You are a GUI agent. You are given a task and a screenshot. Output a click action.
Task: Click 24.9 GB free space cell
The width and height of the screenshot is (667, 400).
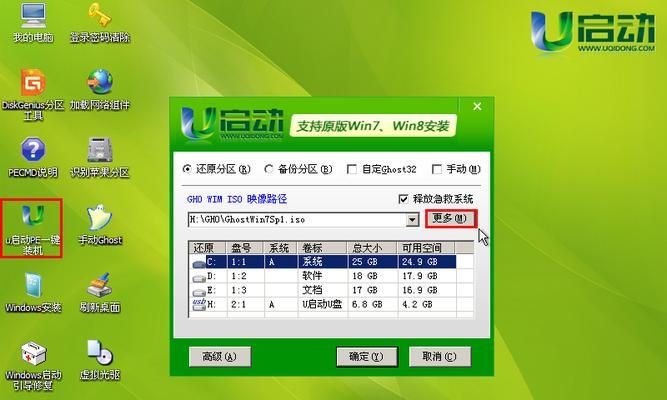[x=420, y=262]
